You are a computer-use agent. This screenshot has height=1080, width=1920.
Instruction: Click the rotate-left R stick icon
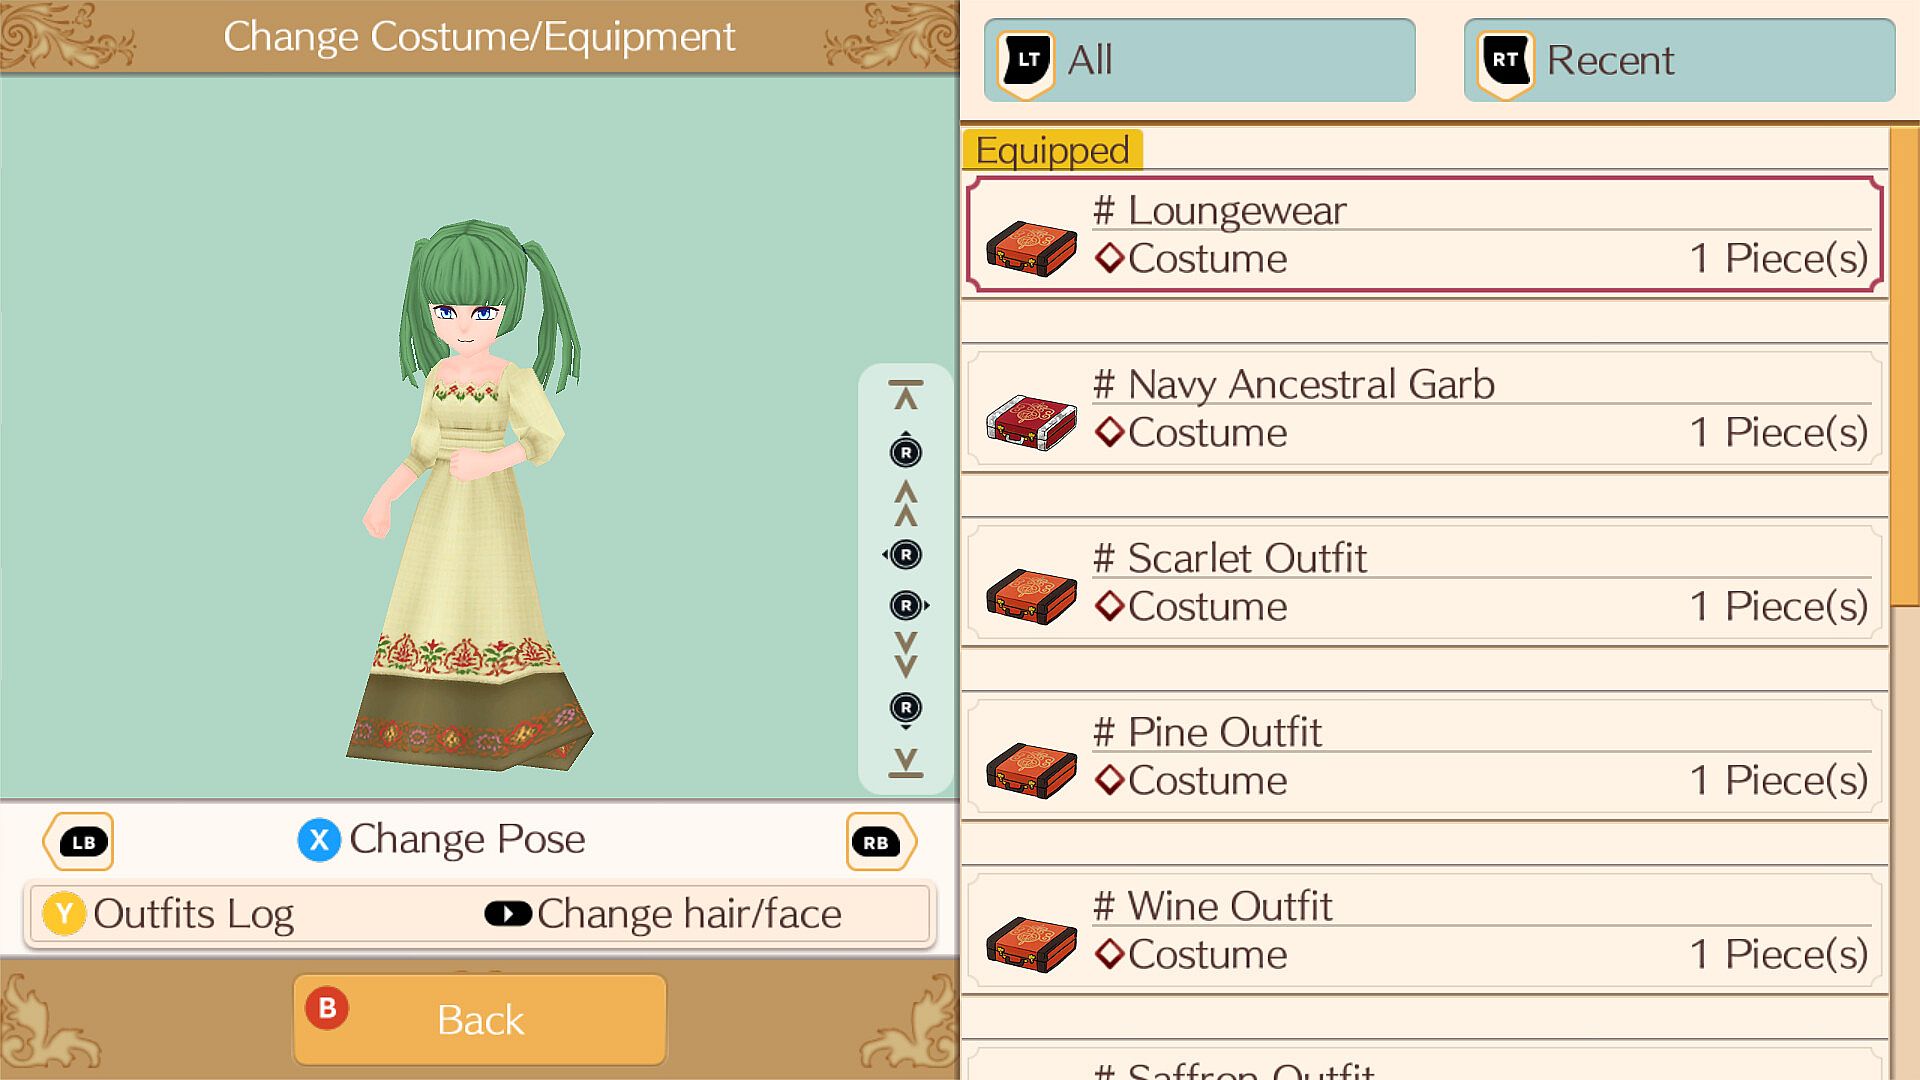coord(904,555)
